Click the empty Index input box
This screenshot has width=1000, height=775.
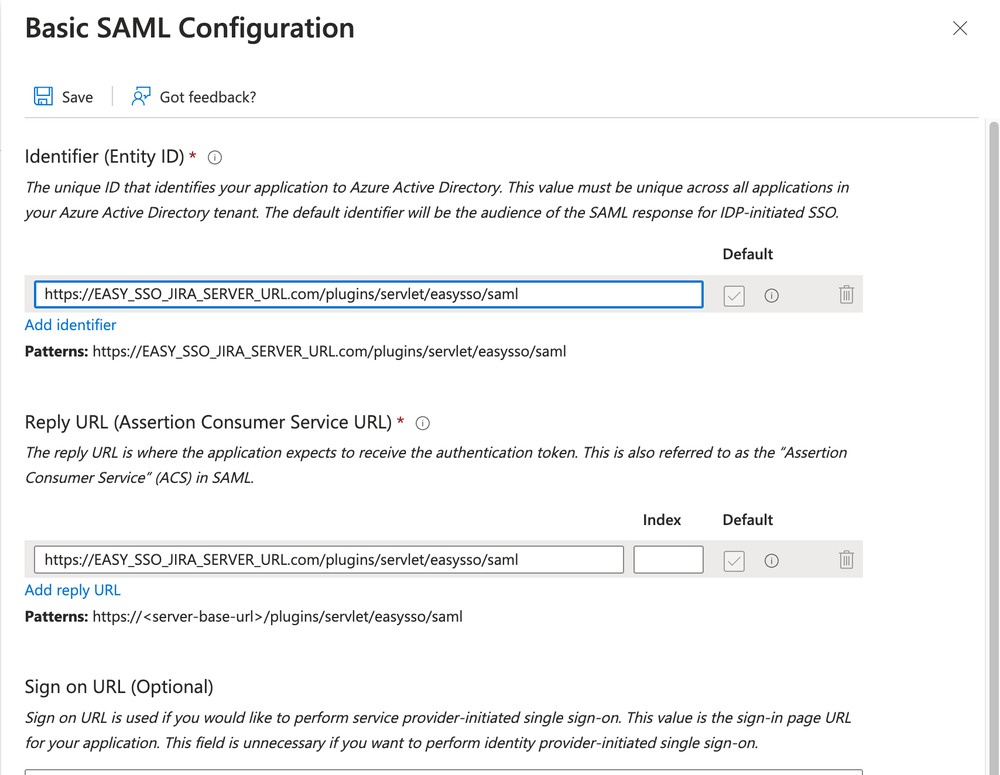pyautogui.click(x=668, y=559)
